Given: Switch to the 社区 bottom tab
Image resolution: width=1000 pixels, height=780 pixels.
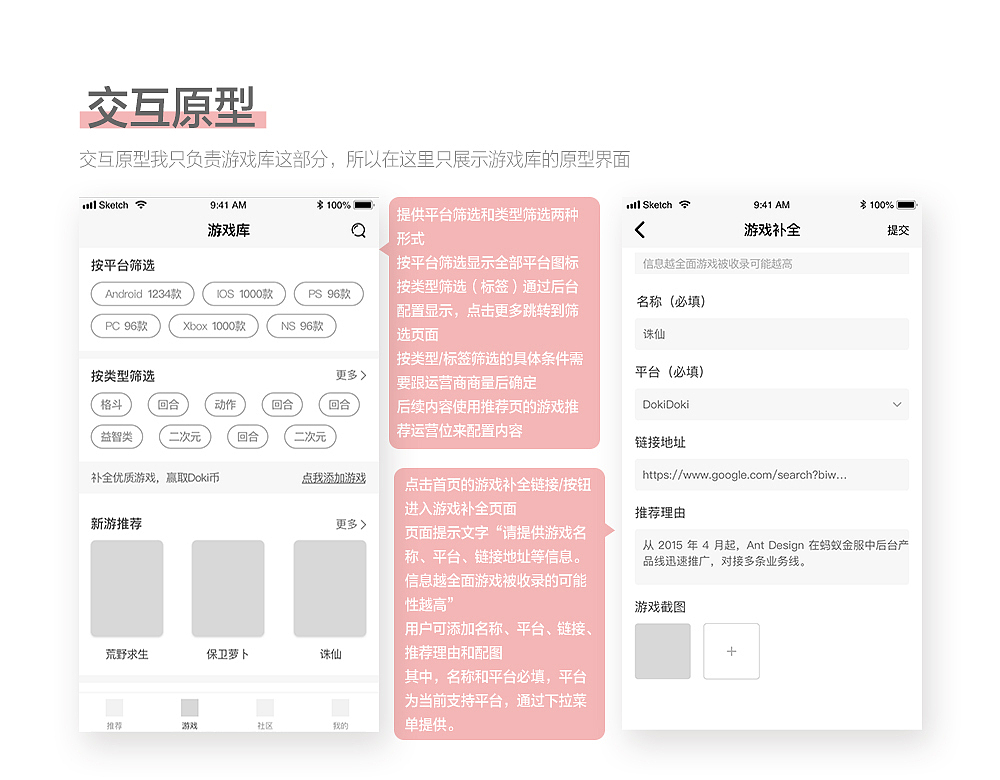Looking at the screenshot, I should [265, 714].
